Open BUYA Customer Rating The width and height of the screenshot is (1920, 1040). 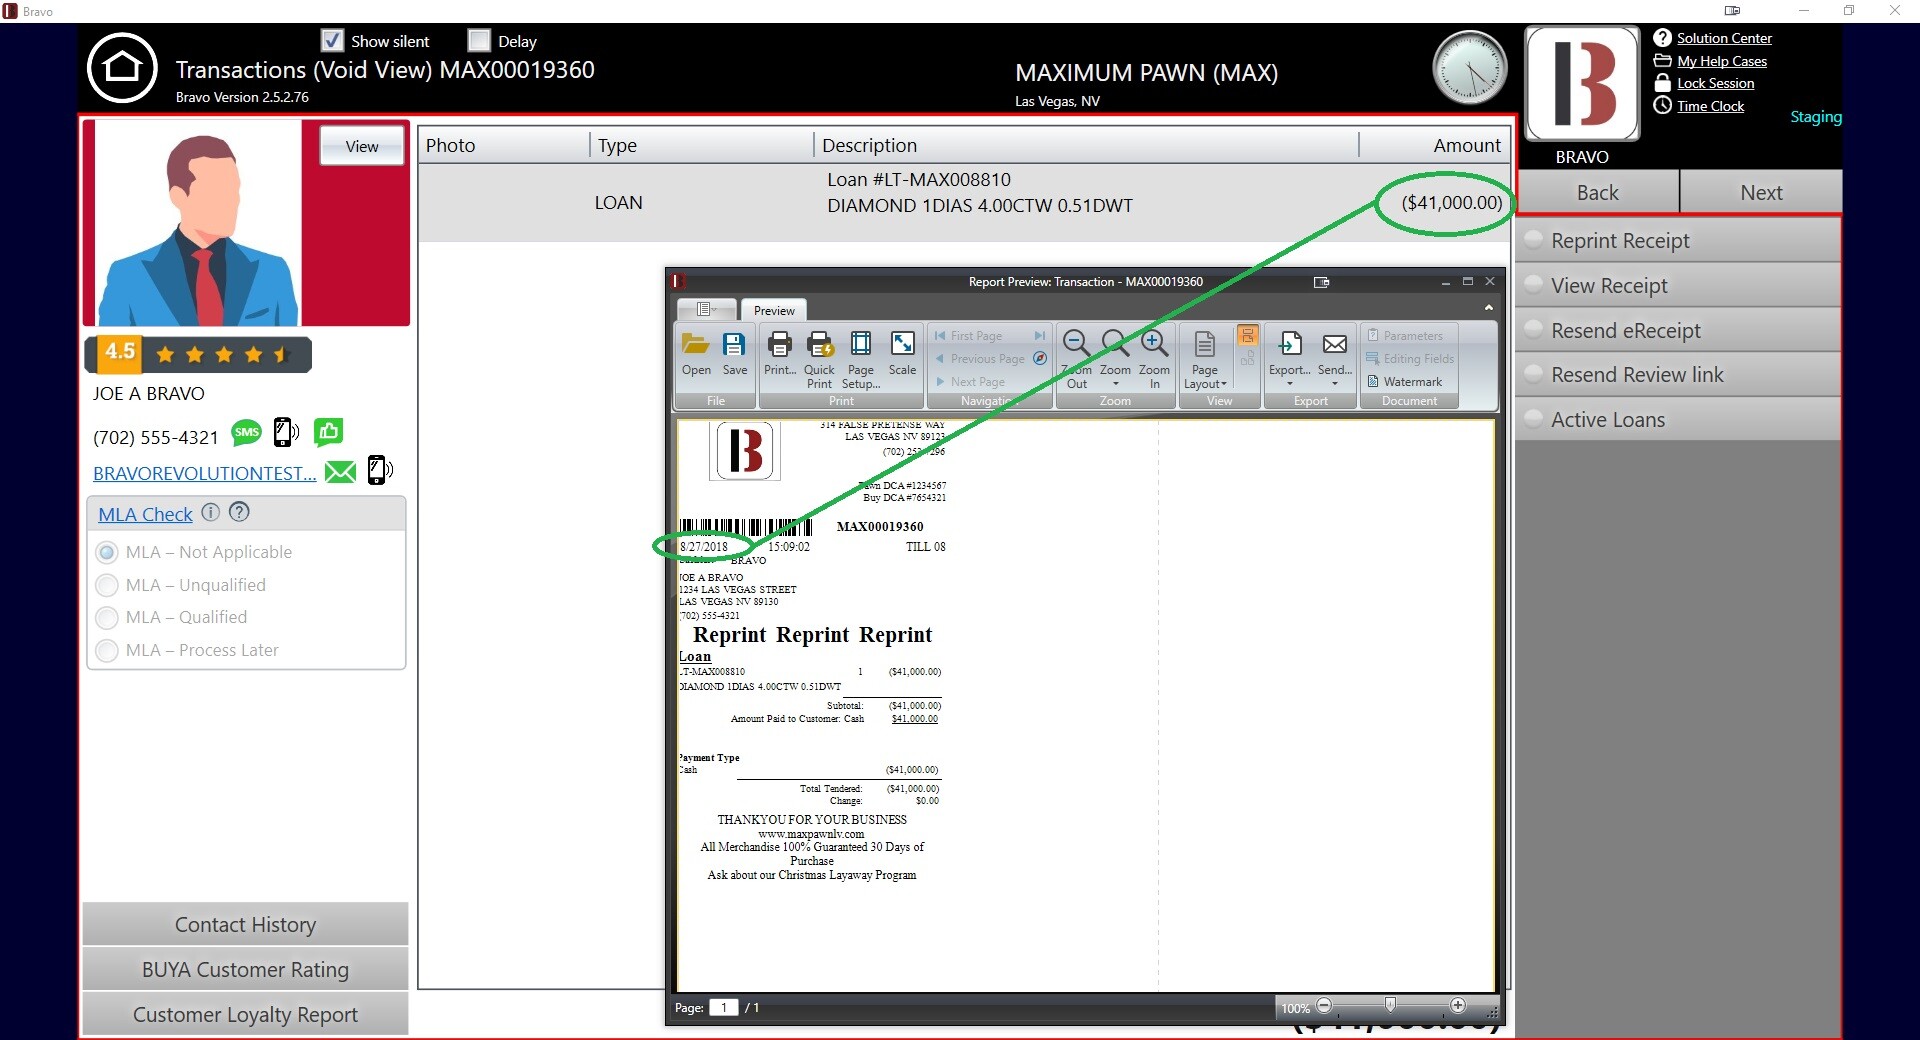pyautogui.click(x=245, y=969)
